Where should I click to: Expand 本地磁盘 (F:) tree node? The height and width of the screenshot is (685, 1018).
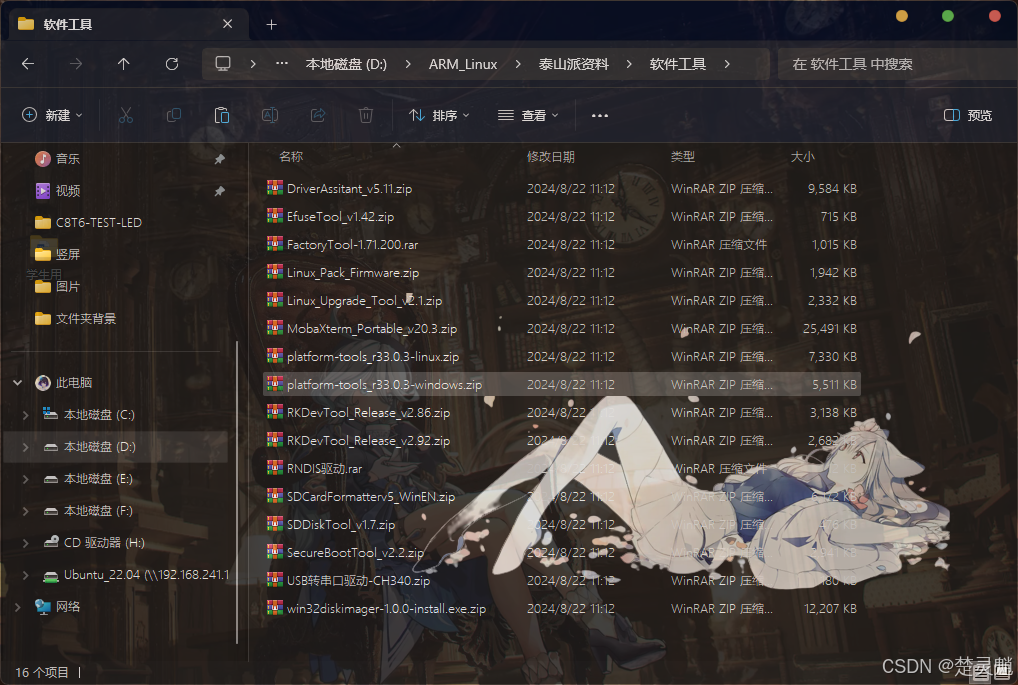pos(25,511)
